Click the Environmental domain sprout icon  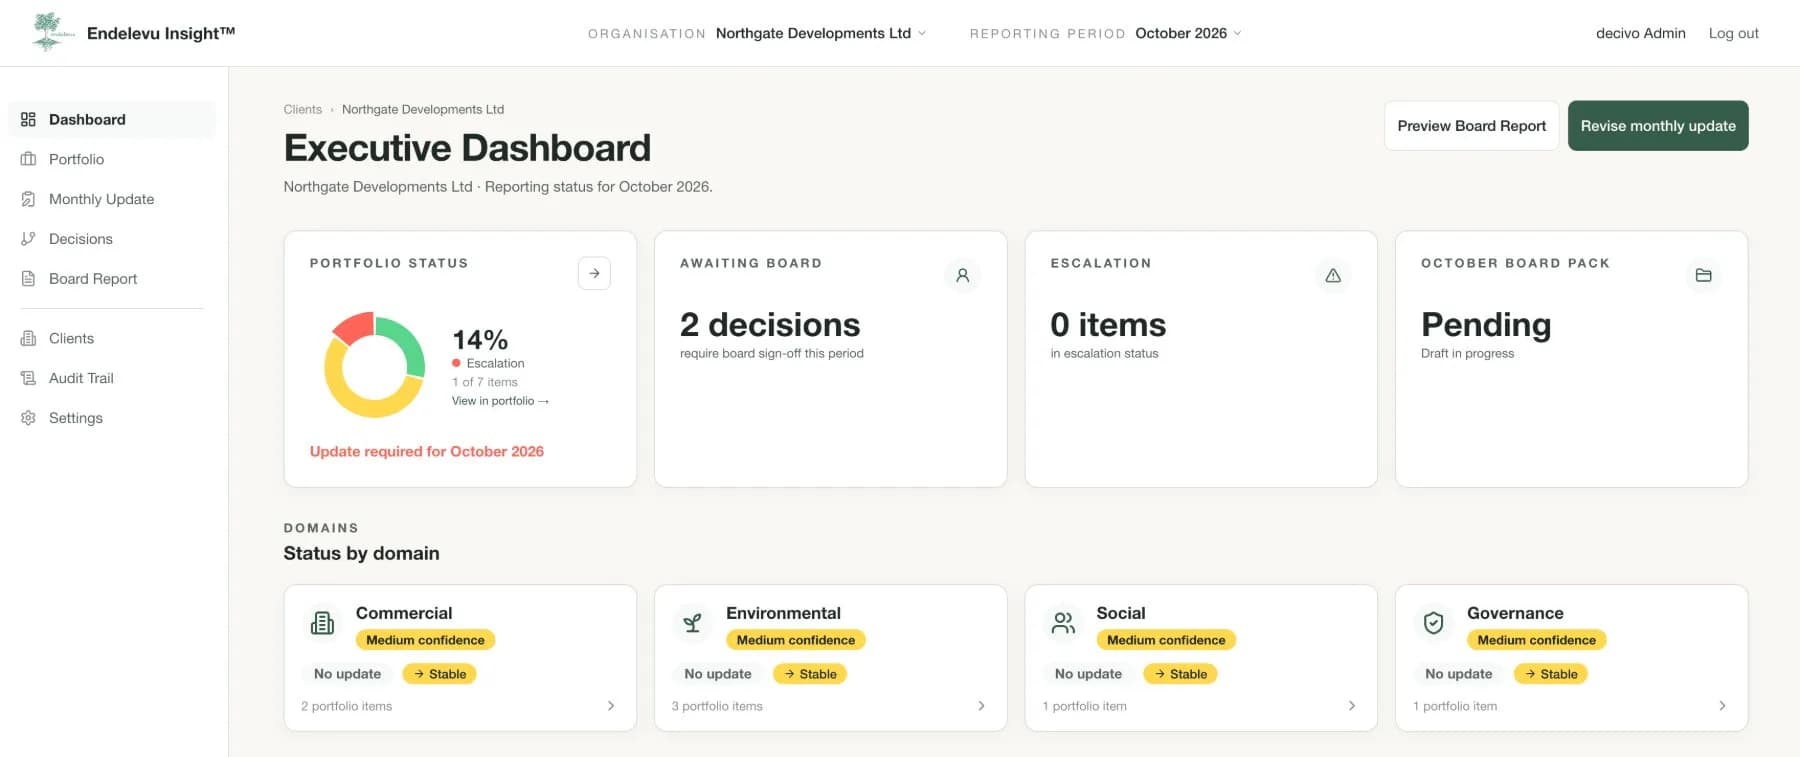pyautogui.click(x=692, y=623)
